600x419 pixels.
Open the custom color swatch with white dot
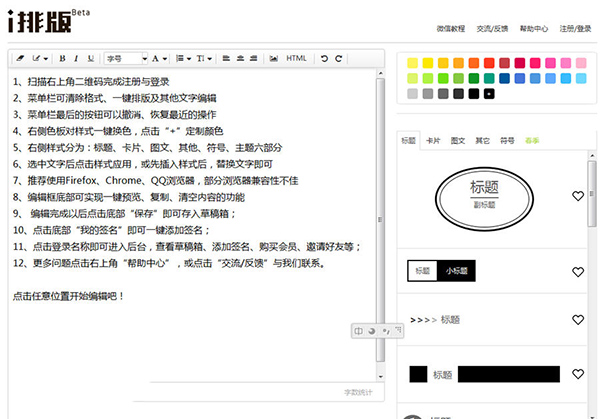pyautogui.click(x=489, y=93)
